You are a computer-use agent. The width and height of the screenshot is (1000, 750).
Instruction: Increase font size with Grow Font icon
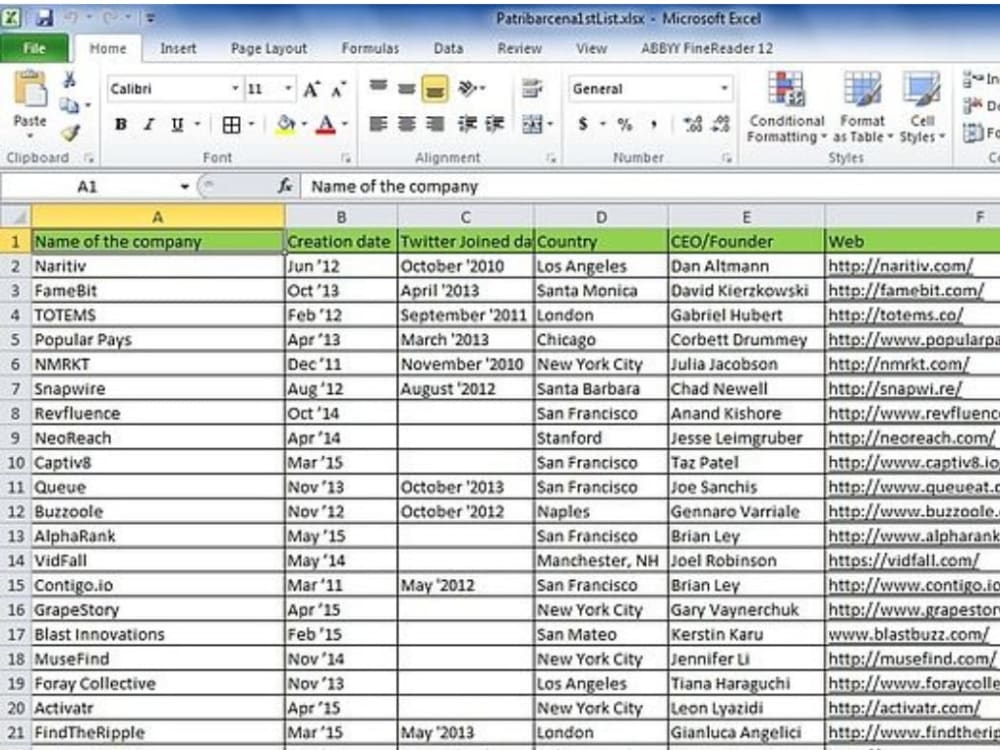pos(311,89)
